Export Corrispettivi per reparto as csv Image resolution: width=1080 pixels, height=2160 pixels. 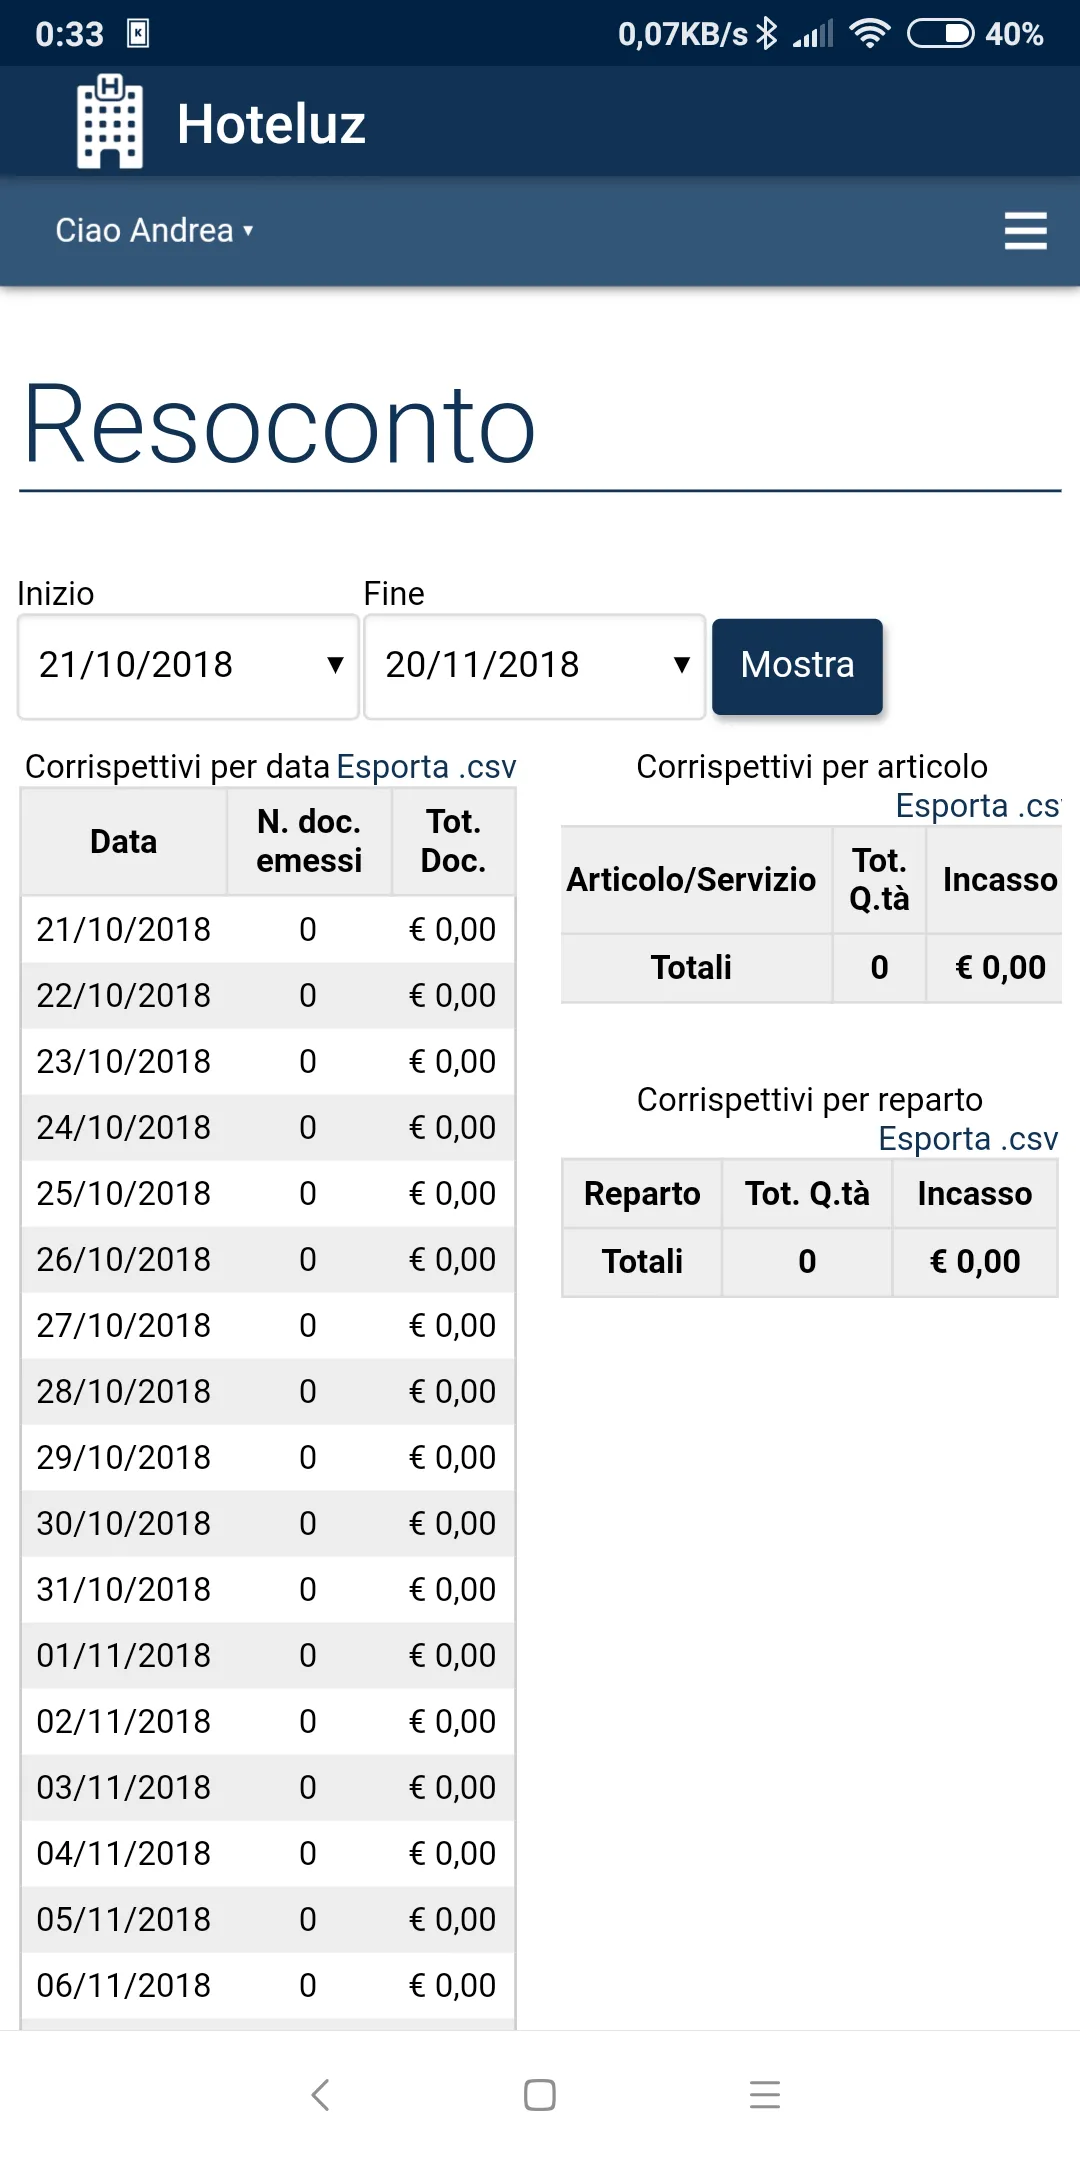tap(967, 1139)
